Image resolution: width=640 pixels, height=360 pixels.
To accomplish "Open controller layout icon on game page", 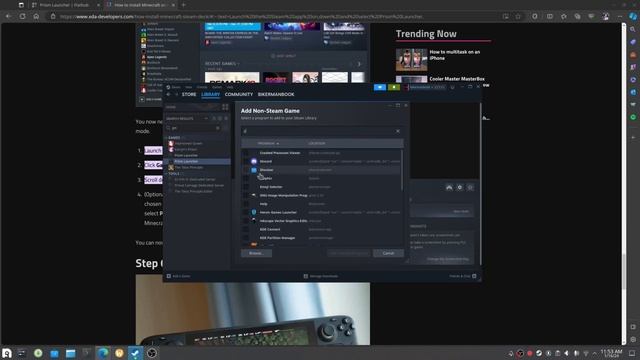I will pyautogui.click(x=449, y=187).
